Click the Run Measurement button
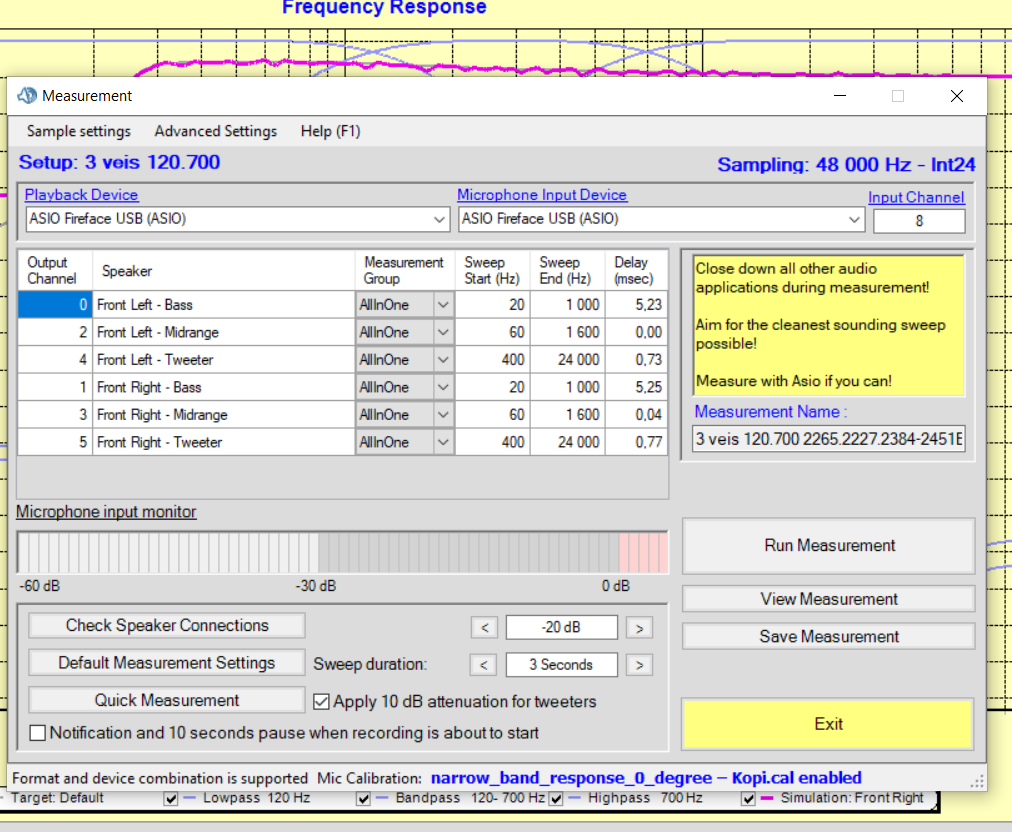This screenshot has width=1012, height=832. tap(829, 546)
